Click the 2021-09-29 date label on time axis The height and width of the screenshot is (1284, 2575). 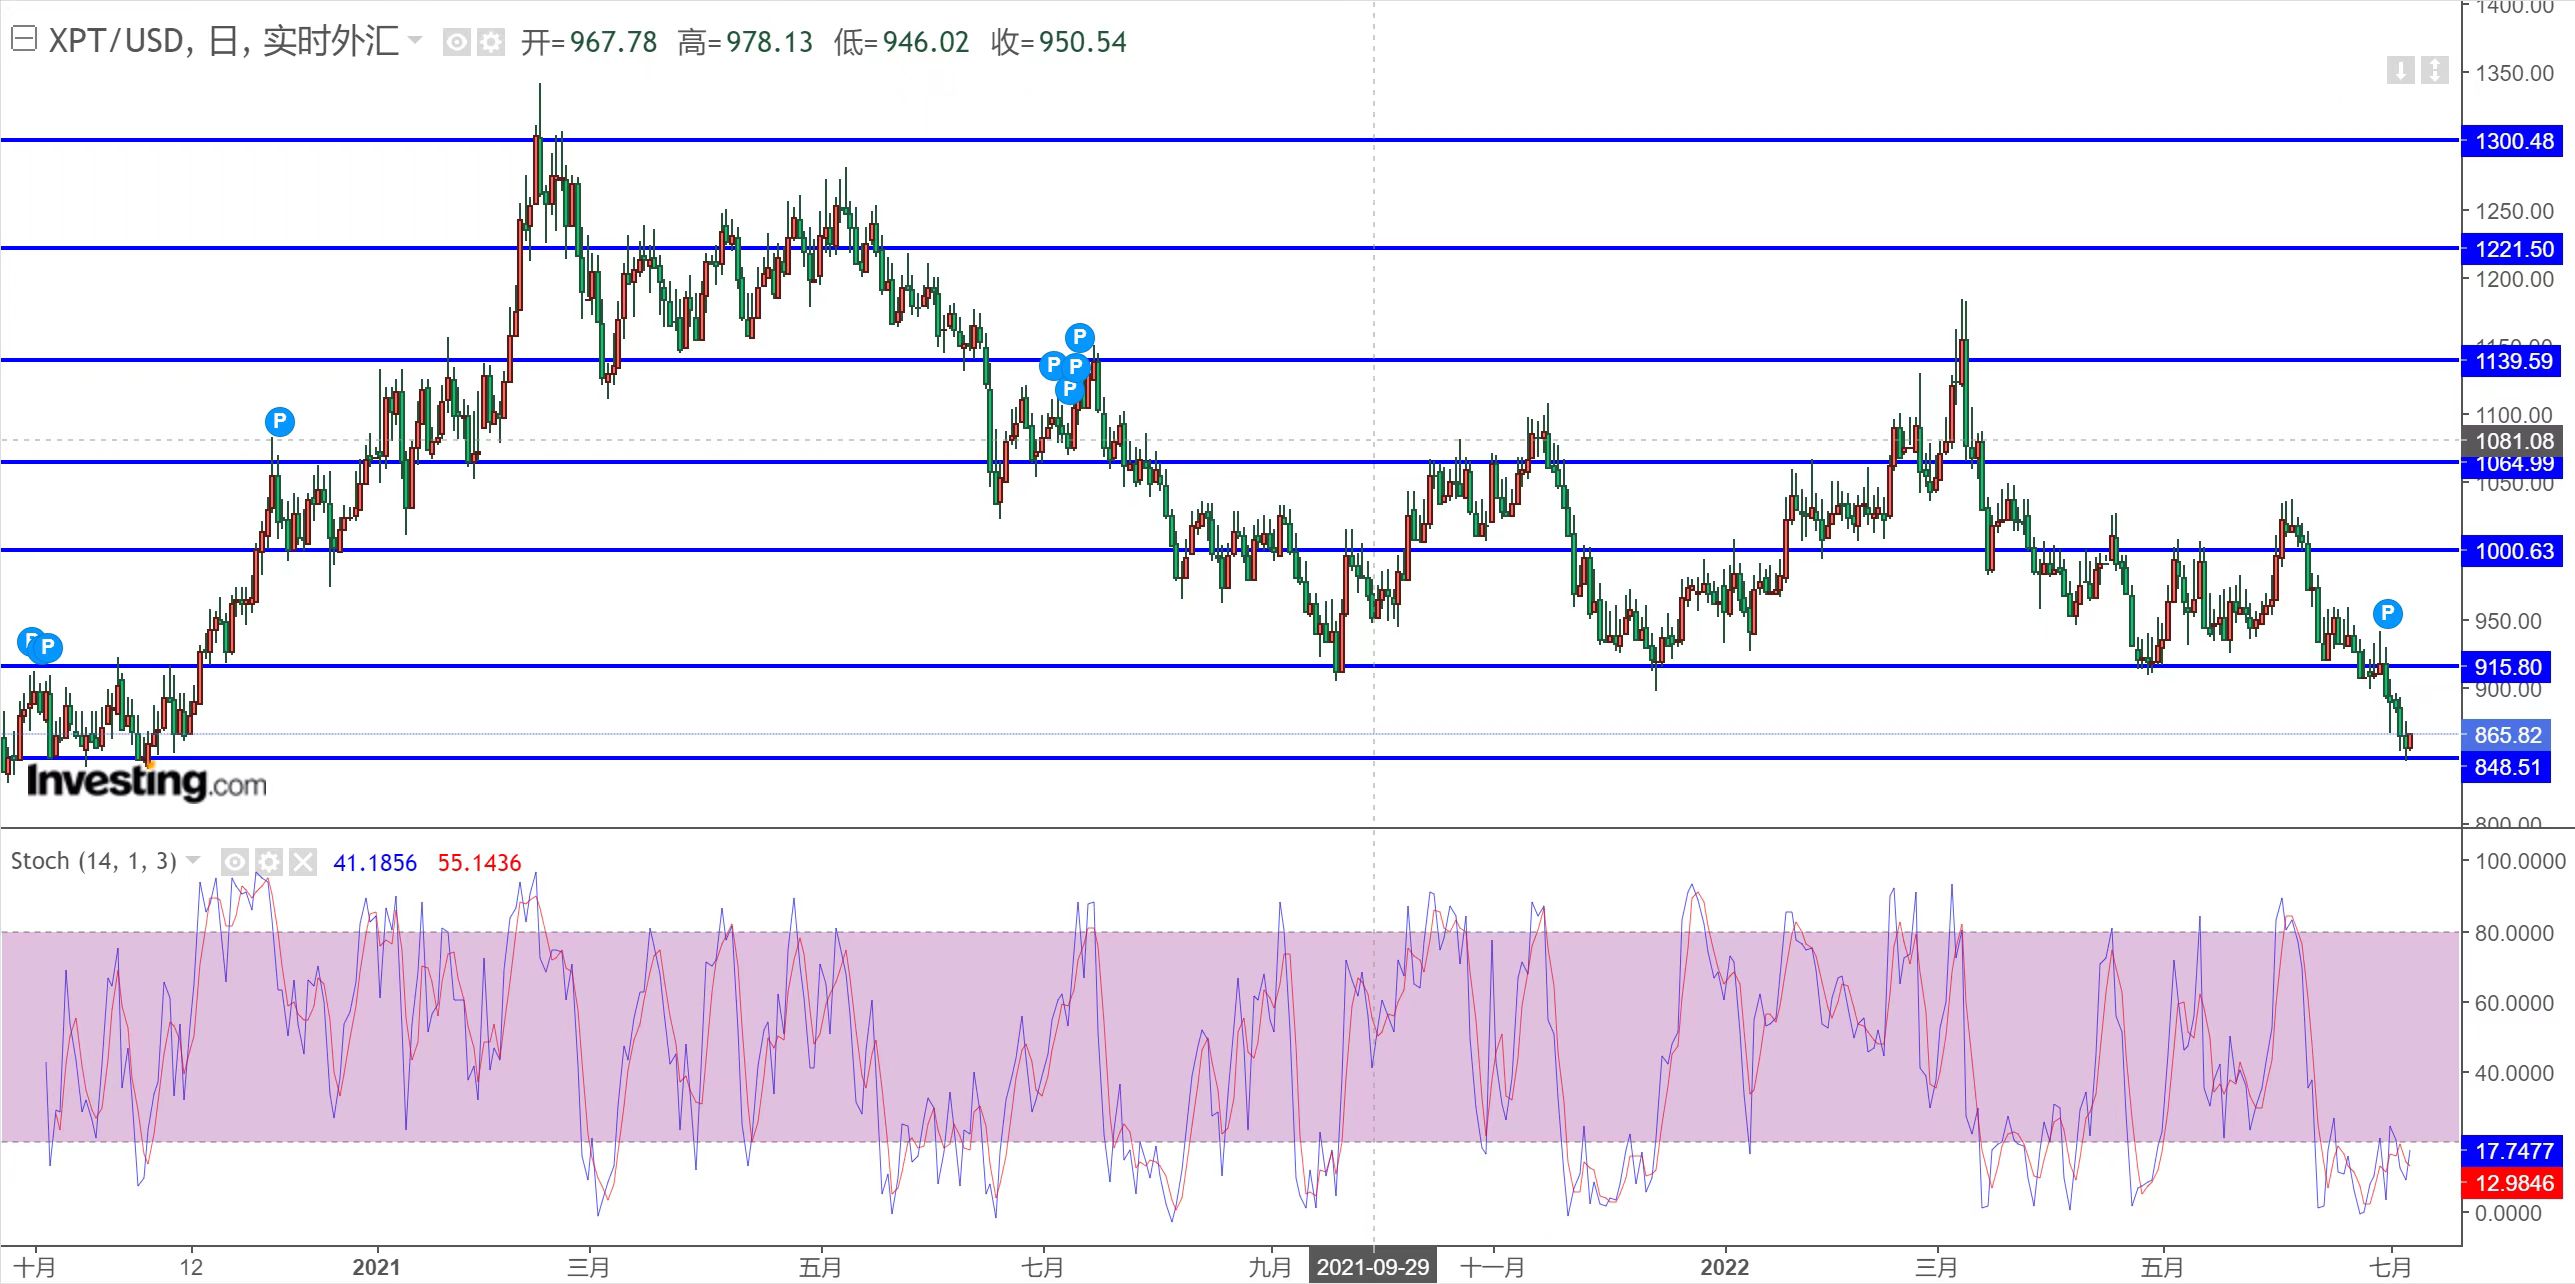(1373, 1267)
